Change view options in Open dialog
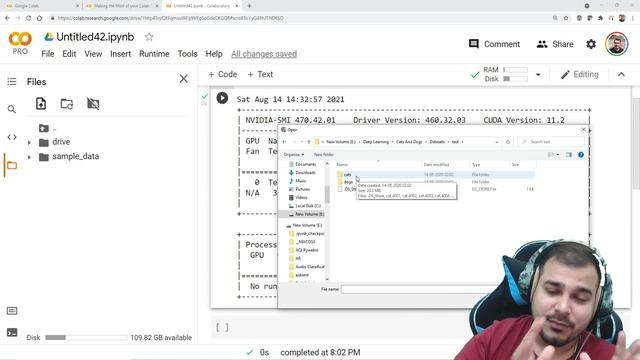640x360 pixels. coord(553,155)
